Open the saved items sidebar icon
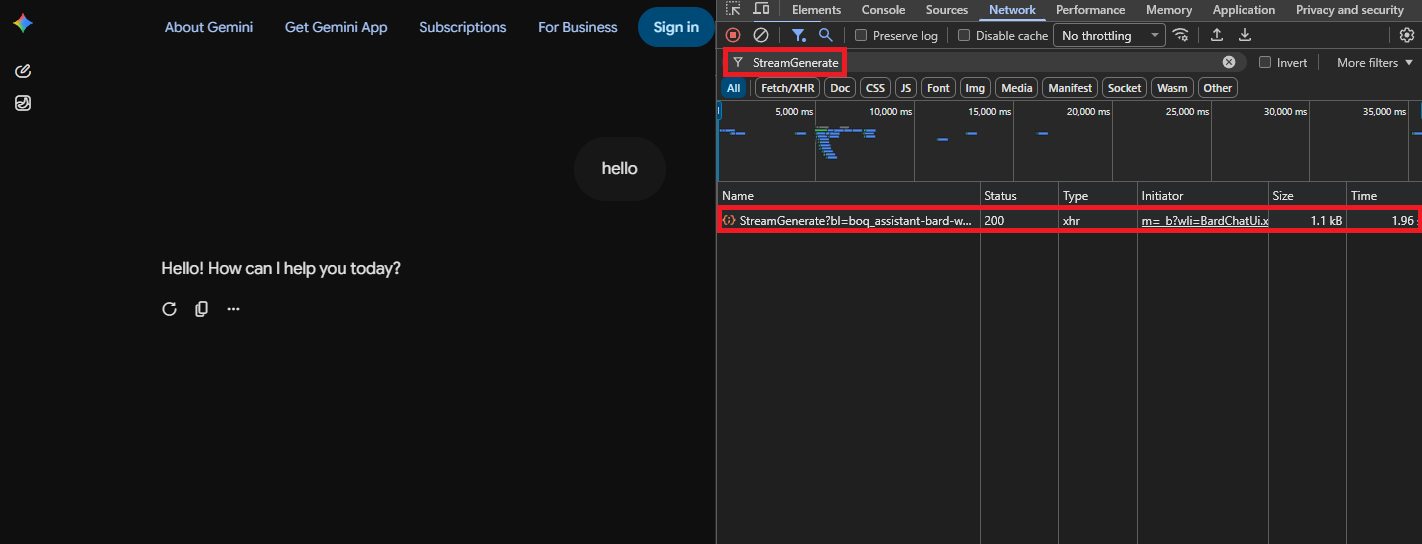Viewport: 1422px width, 544px height. pyautogui.click(x=23, y=103)
